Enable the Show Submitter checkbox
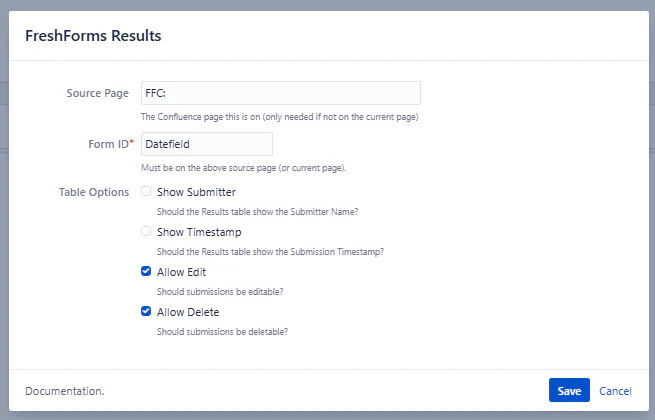655x420 pixels. coord(147,191)
